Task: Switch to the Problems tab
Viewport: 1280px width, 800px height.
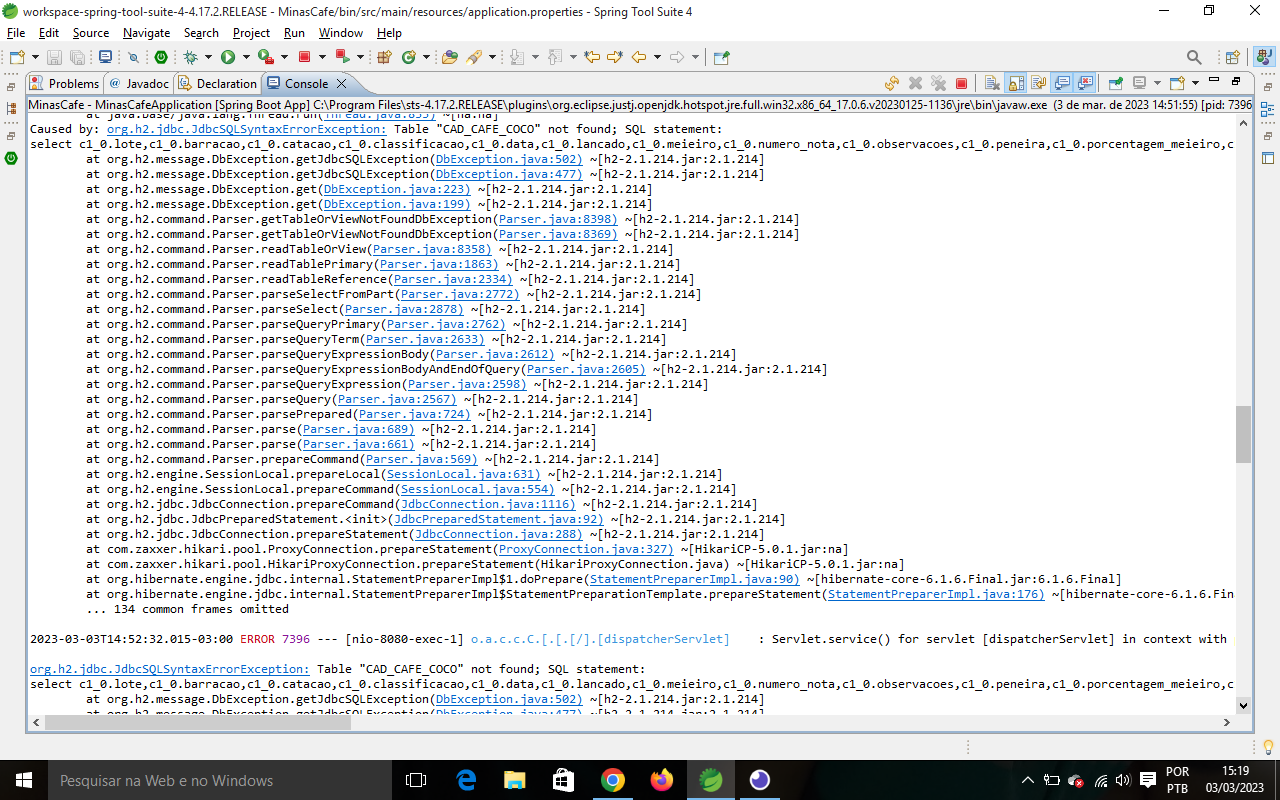Action: (x=65, y=84)
